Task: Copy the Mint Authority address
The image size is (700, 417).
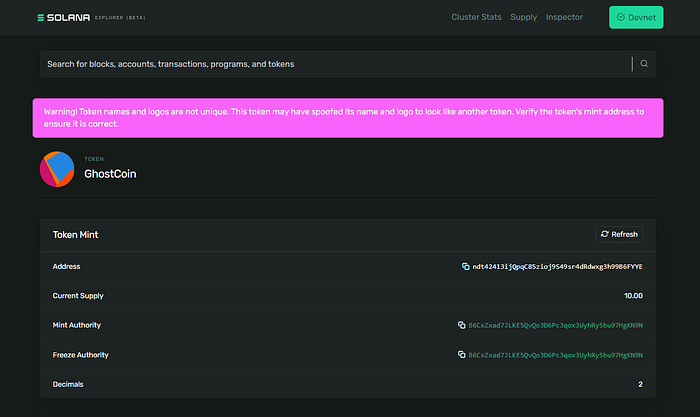Action: pyautogui.click(x=461, y=325)
